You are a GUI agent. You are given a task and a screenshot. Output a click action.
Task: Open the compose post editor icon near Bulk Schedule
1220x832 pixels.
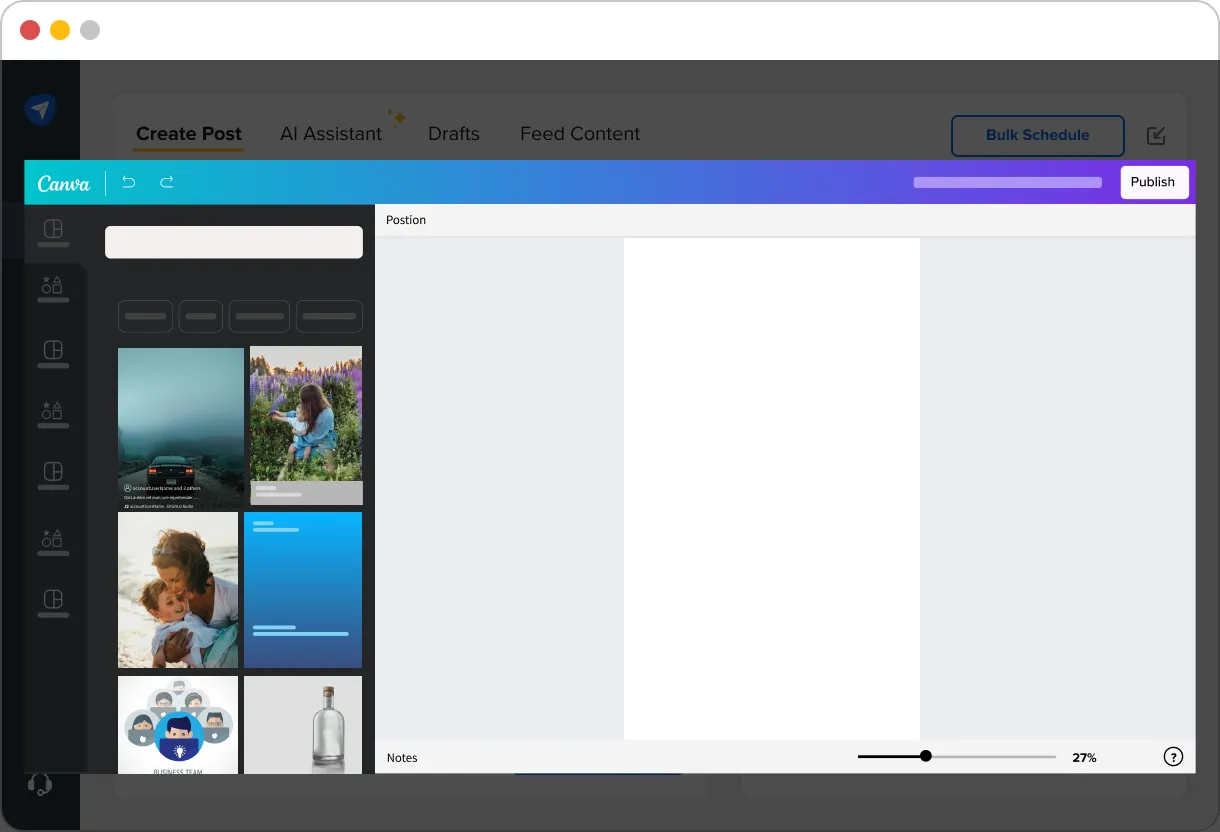[1156, 135]
